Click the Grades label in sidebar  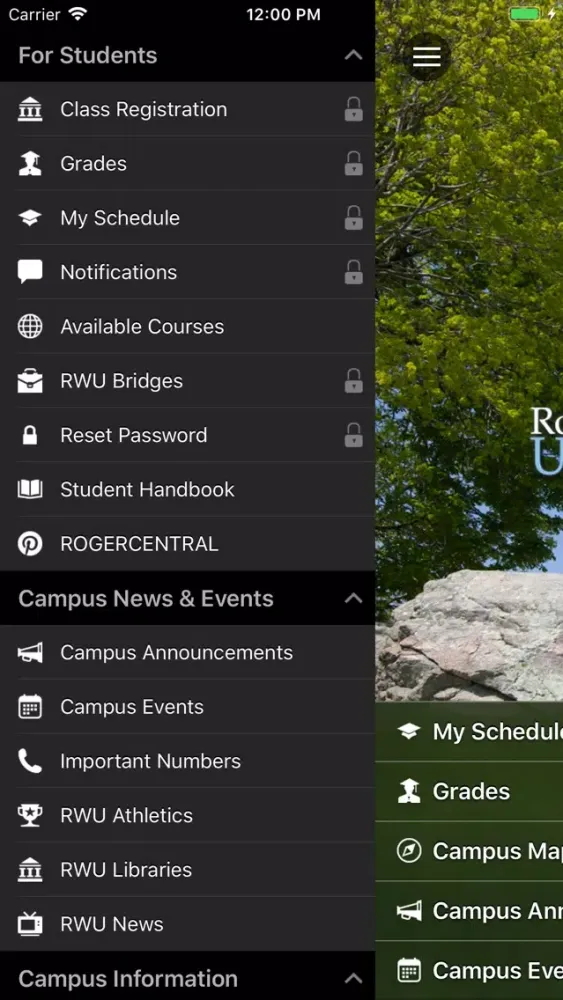click(94, 164)
